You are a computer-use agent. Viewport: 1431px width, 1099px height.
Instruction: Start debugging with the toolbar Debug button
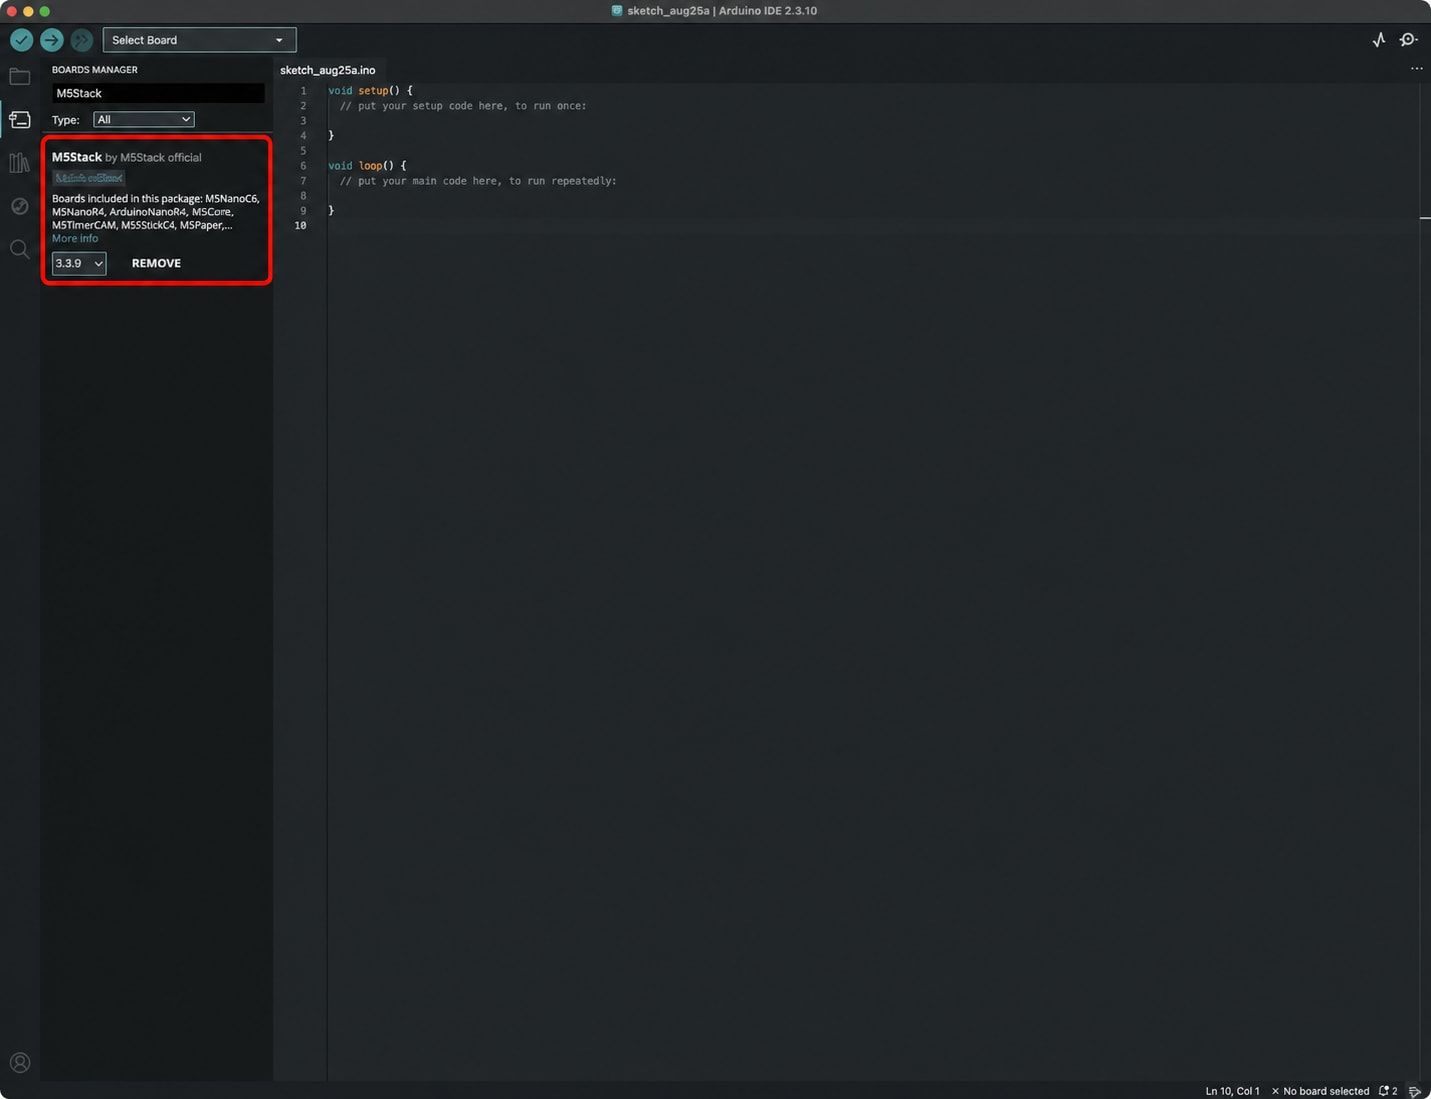coord(82,40)
